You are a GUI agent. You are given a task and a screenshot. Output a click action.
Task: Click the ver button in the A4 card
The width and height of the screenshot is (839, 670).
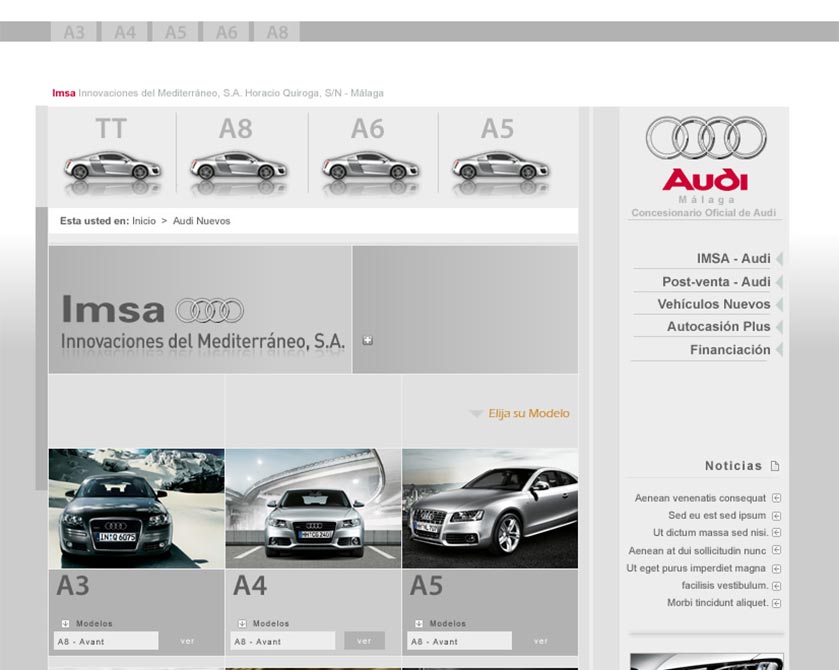(x=364, y=641)
